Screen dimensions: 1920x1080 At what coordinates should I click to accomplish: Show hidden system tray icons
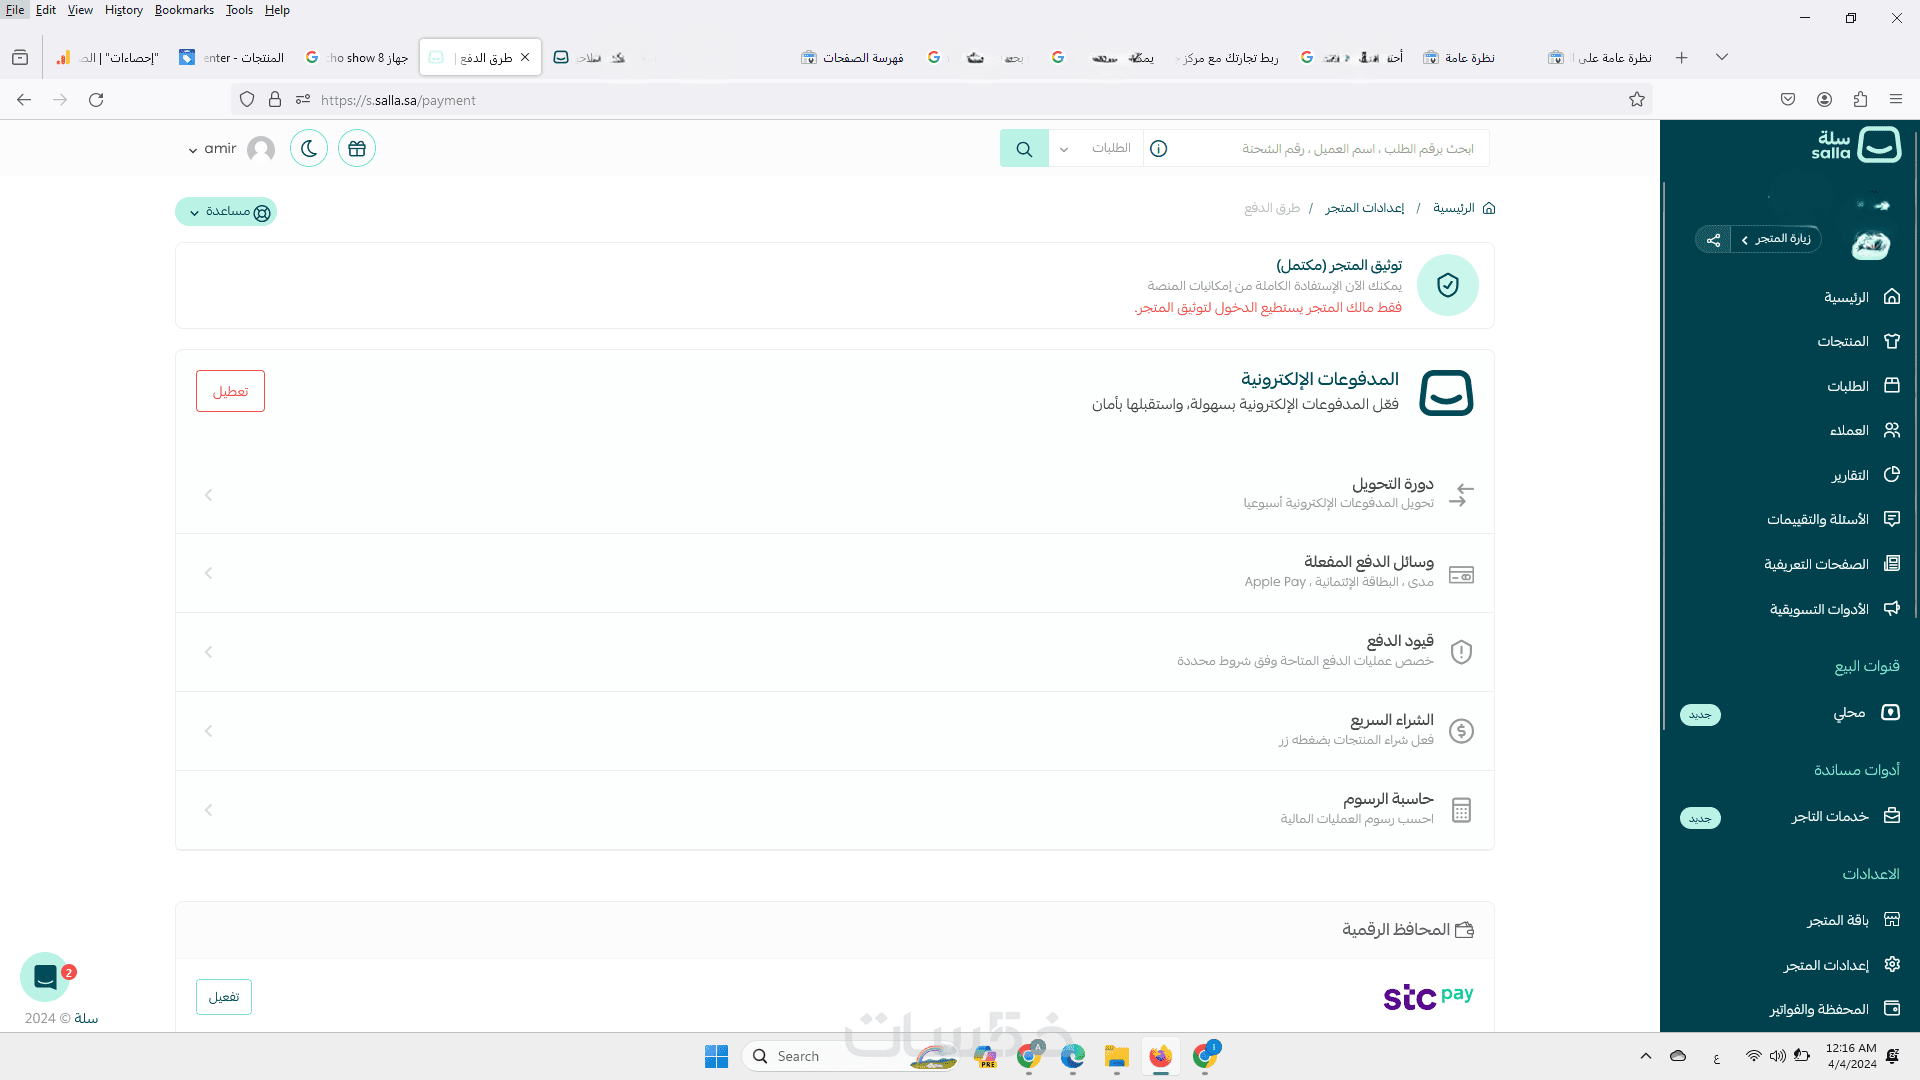(x=1646, y=1056)
